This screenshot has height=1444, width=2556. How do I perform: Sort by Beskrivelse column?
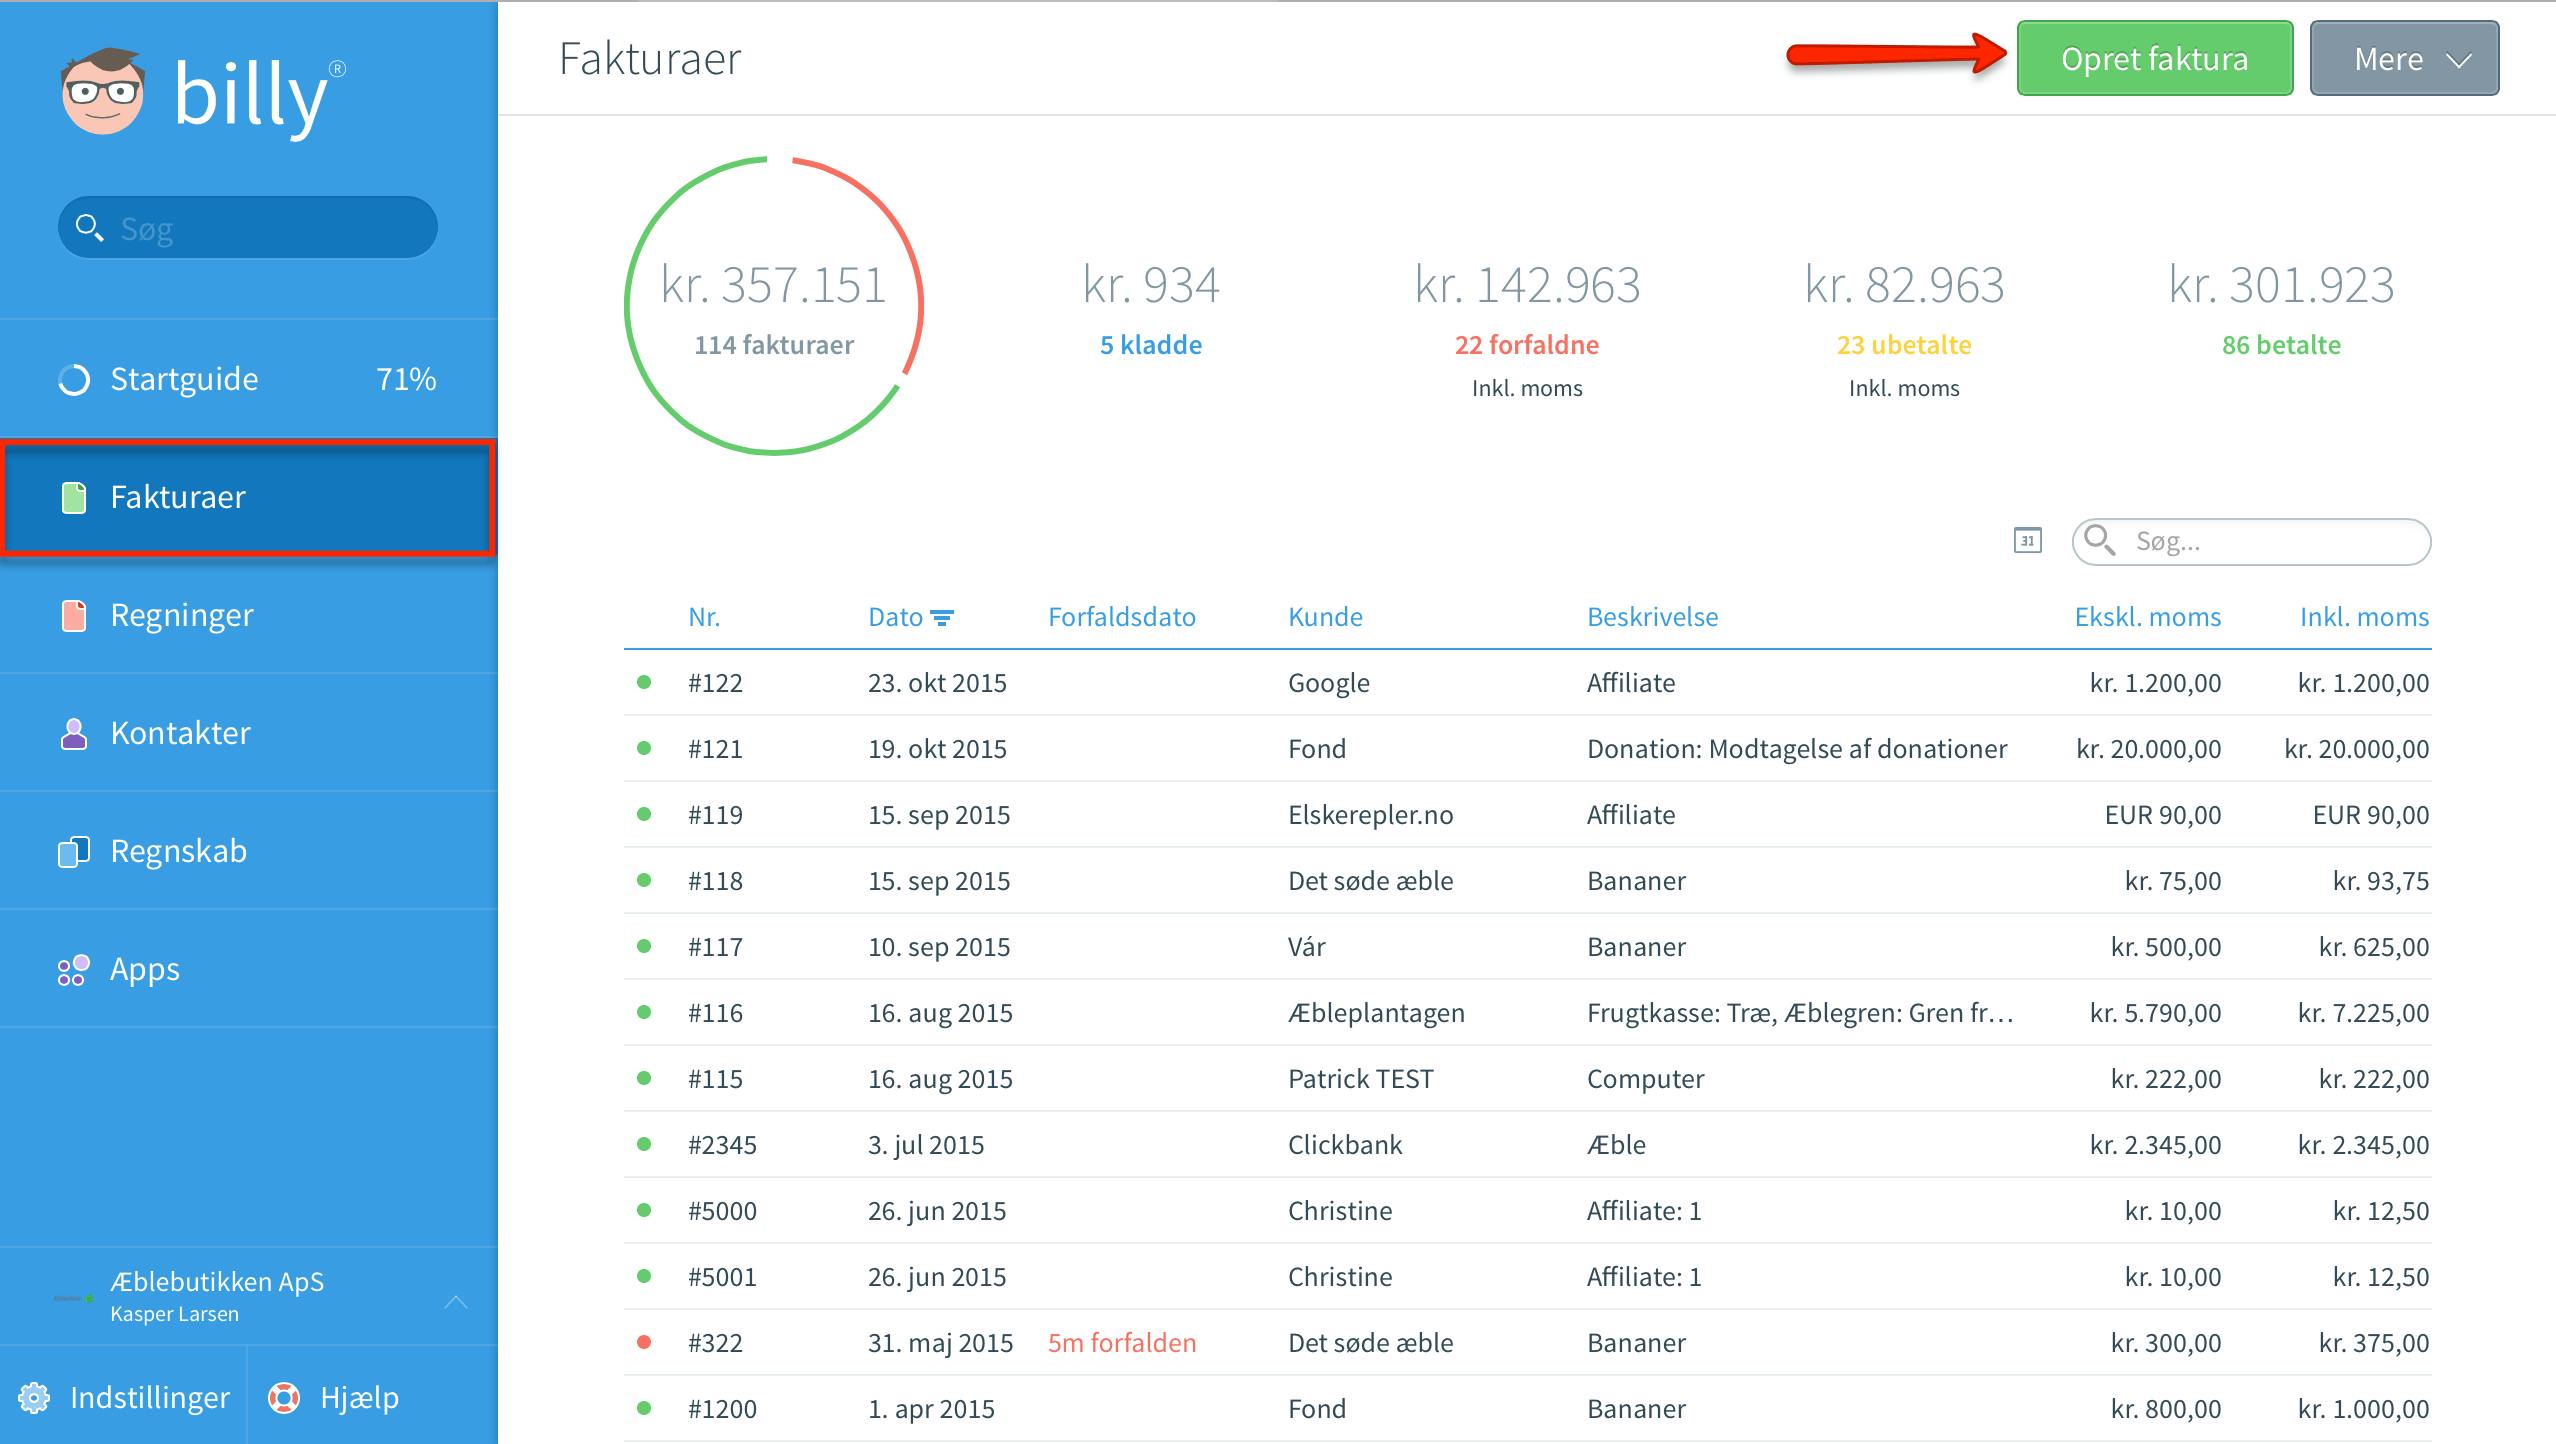[x=1652, y=617]
